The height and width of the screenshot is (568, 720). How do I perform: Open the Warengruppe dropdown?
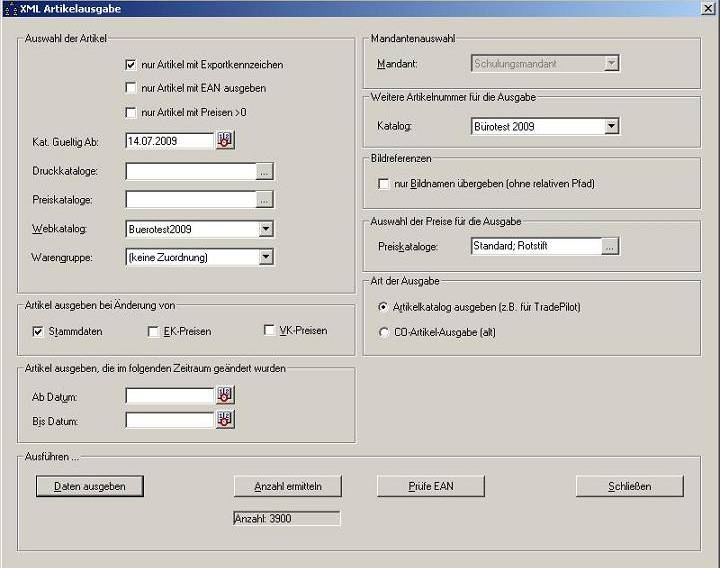(266, 257)
